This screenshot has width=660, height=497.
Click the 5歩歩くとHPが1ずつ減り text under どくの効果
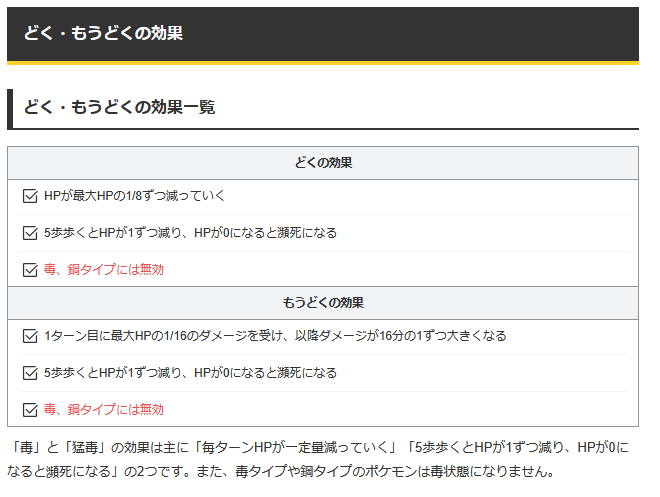tap(190, 233)
